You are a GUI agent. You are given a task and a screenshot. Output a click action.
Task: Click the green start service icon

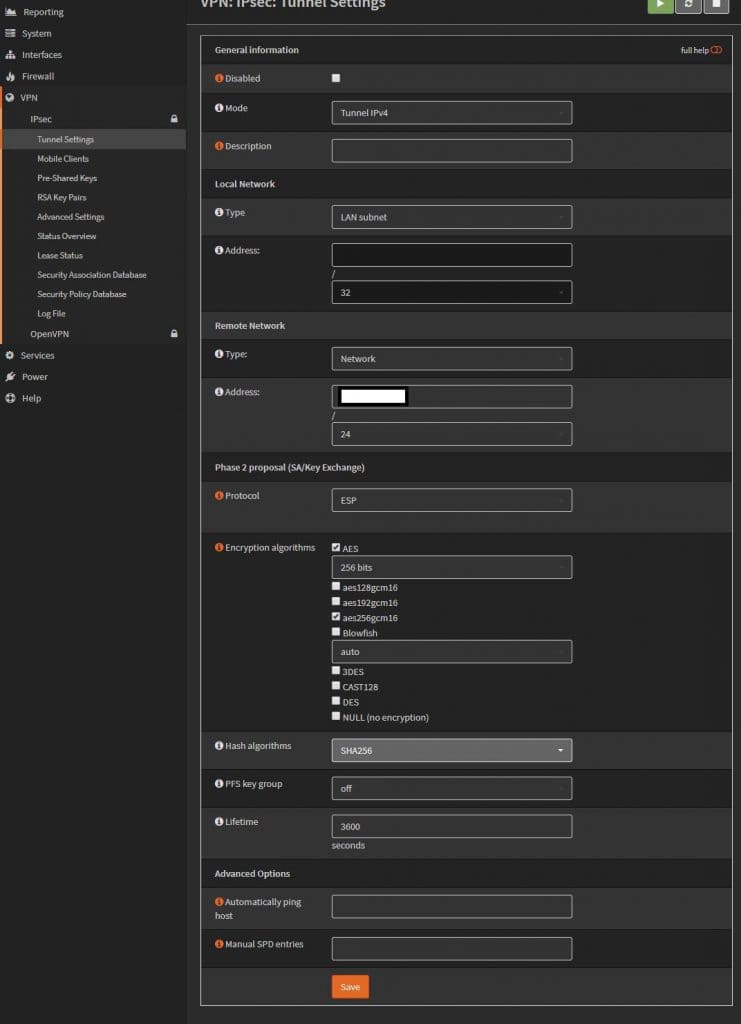click(660, 5)
